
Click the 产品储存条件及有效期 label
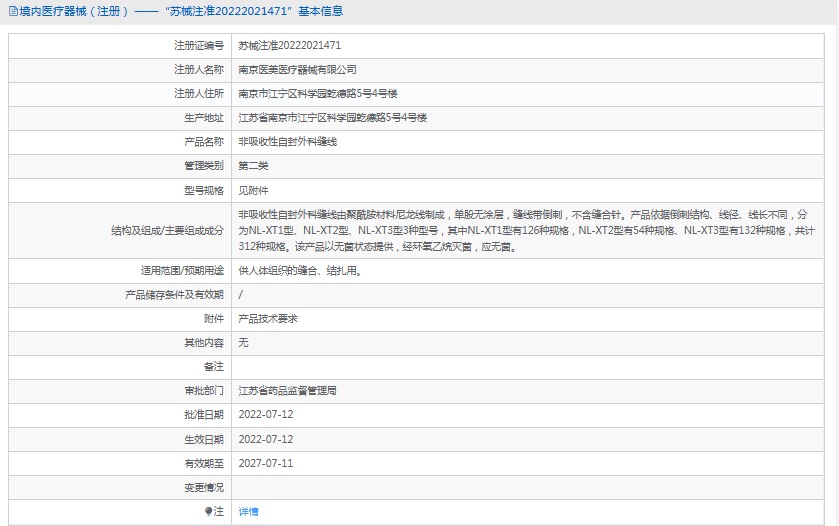174,295
